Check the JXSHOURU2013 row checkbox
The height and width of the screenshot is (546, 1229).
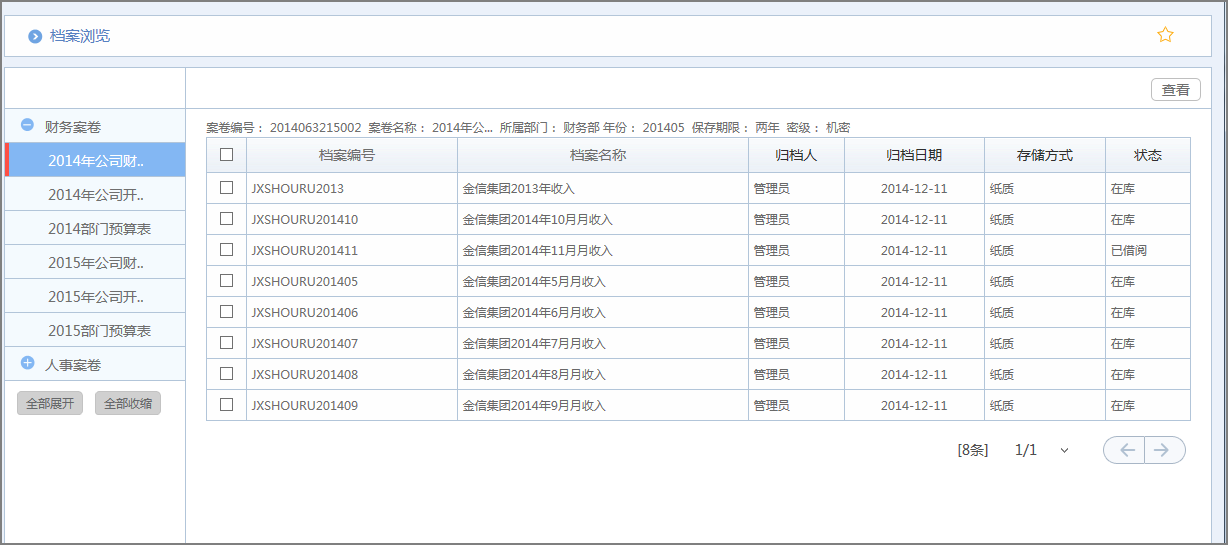[226, 187]
